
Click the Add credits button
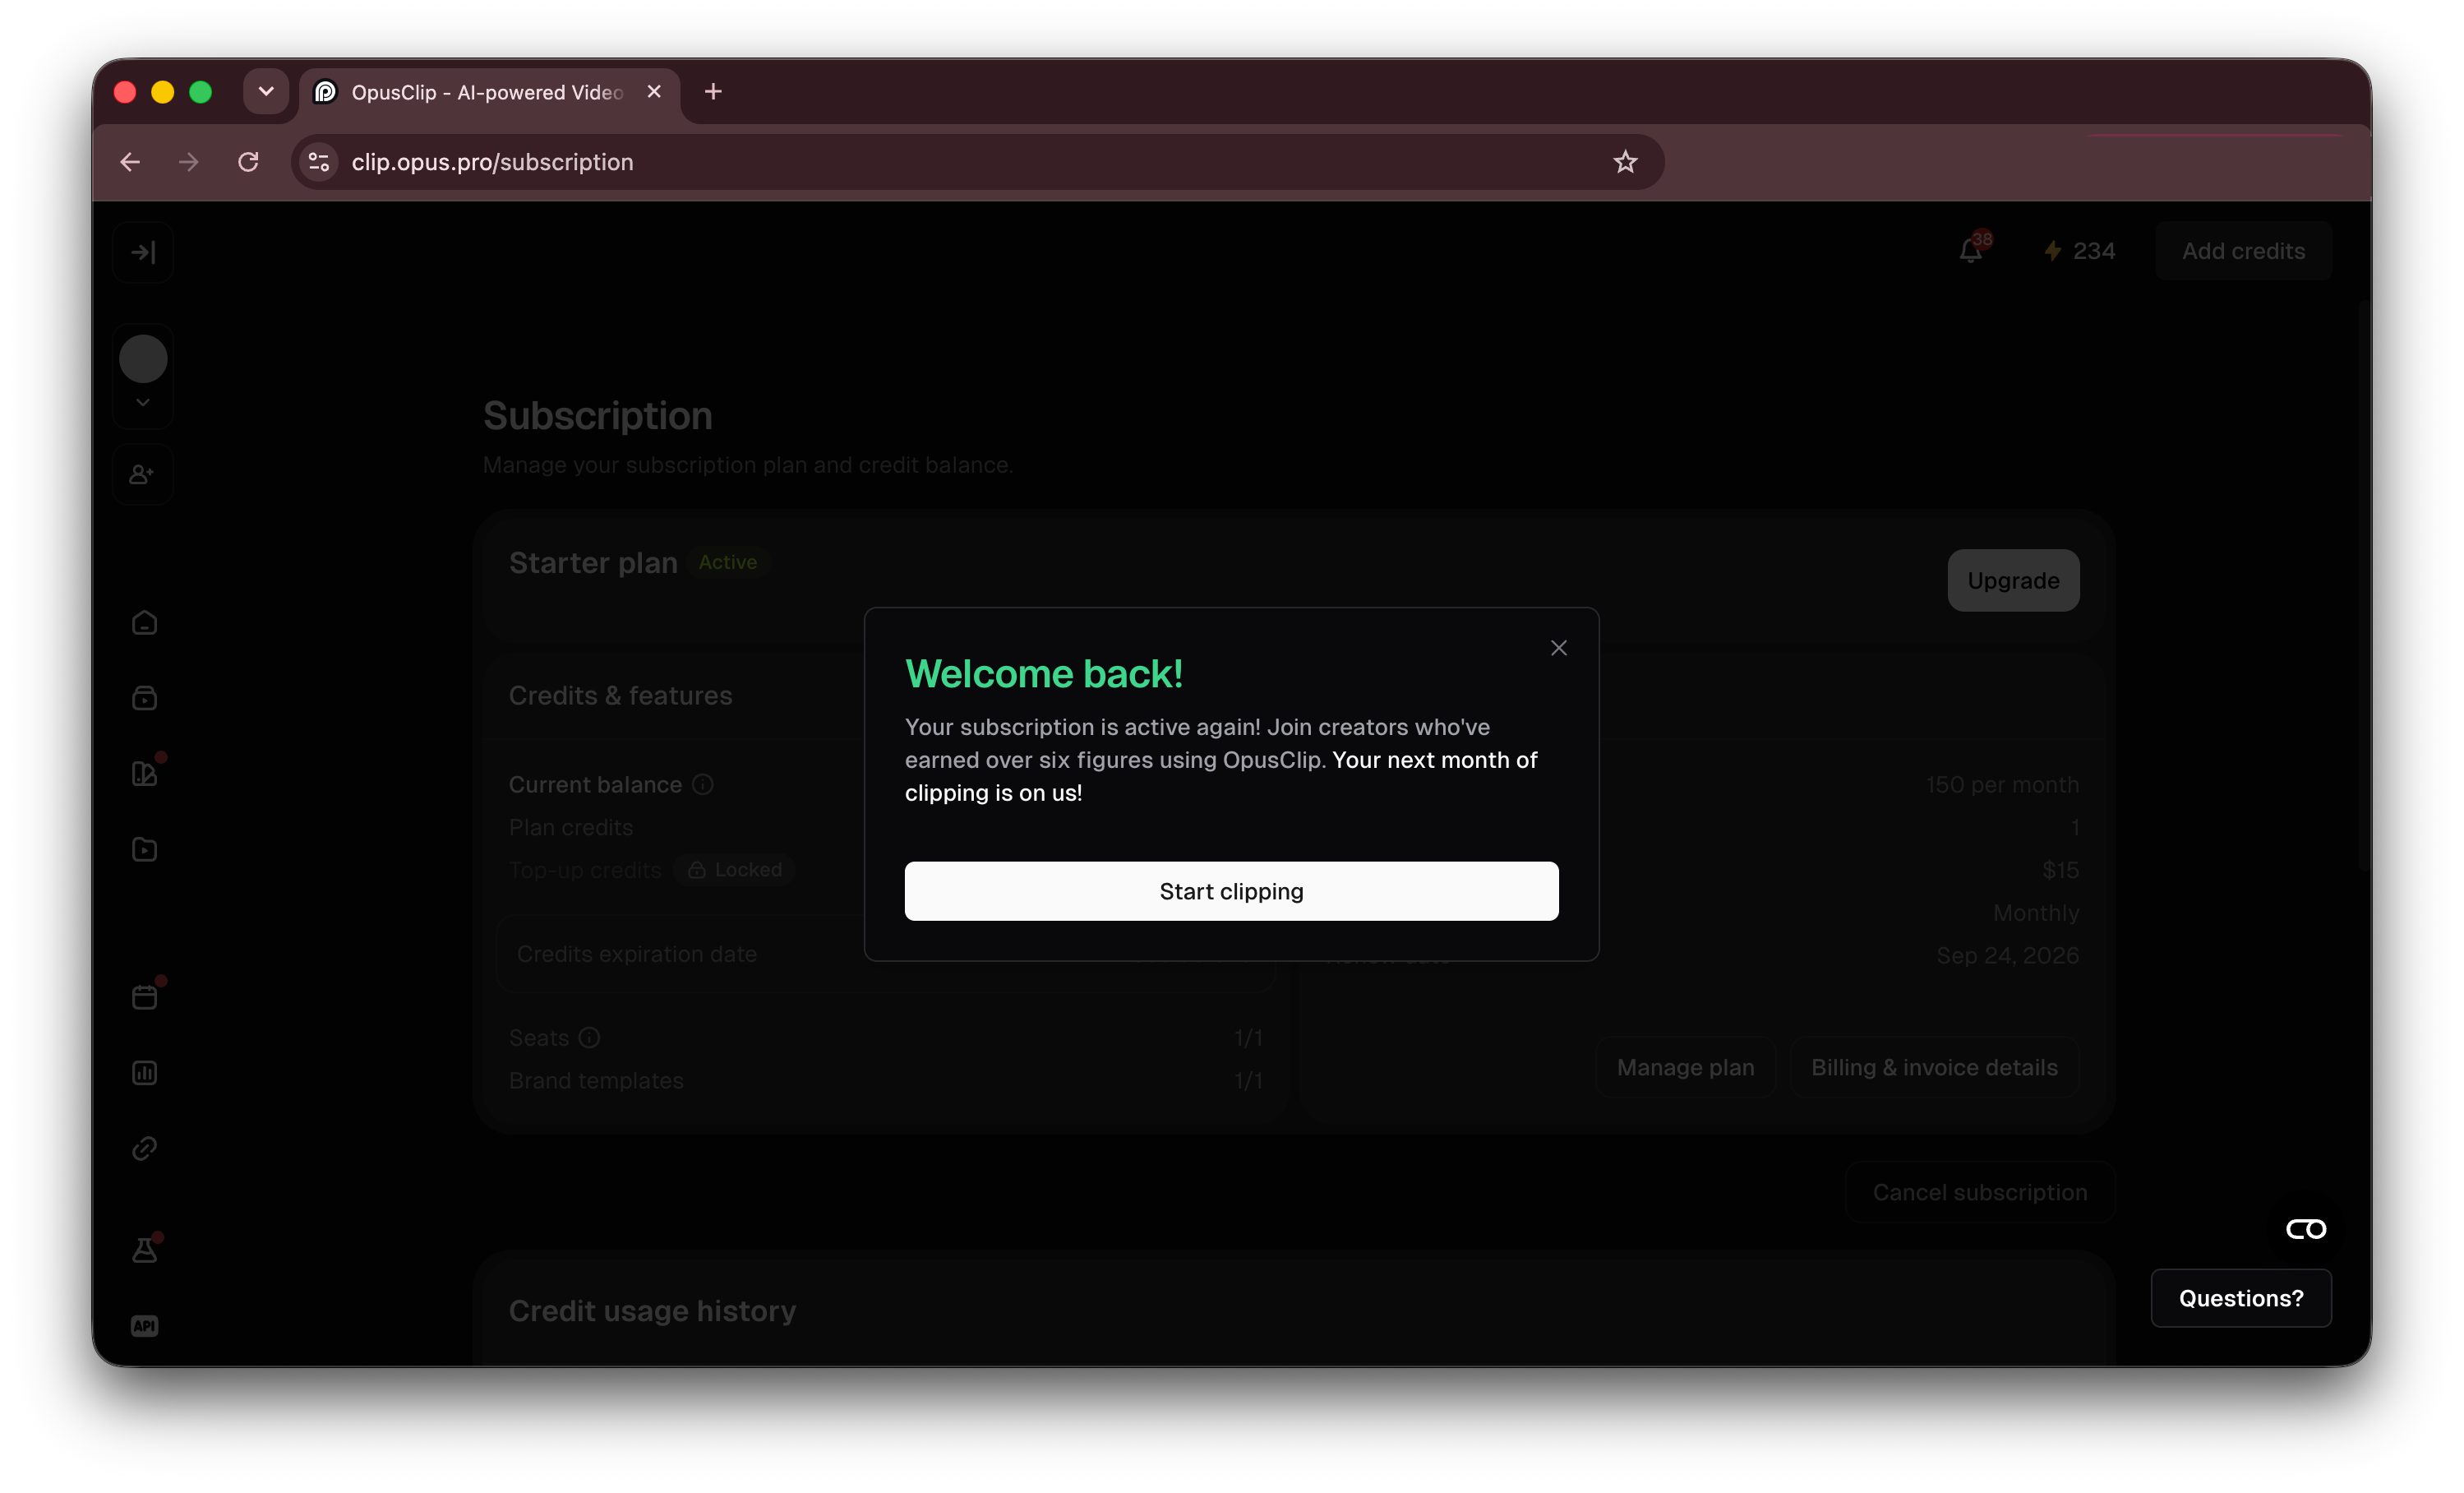point(2243,251)
